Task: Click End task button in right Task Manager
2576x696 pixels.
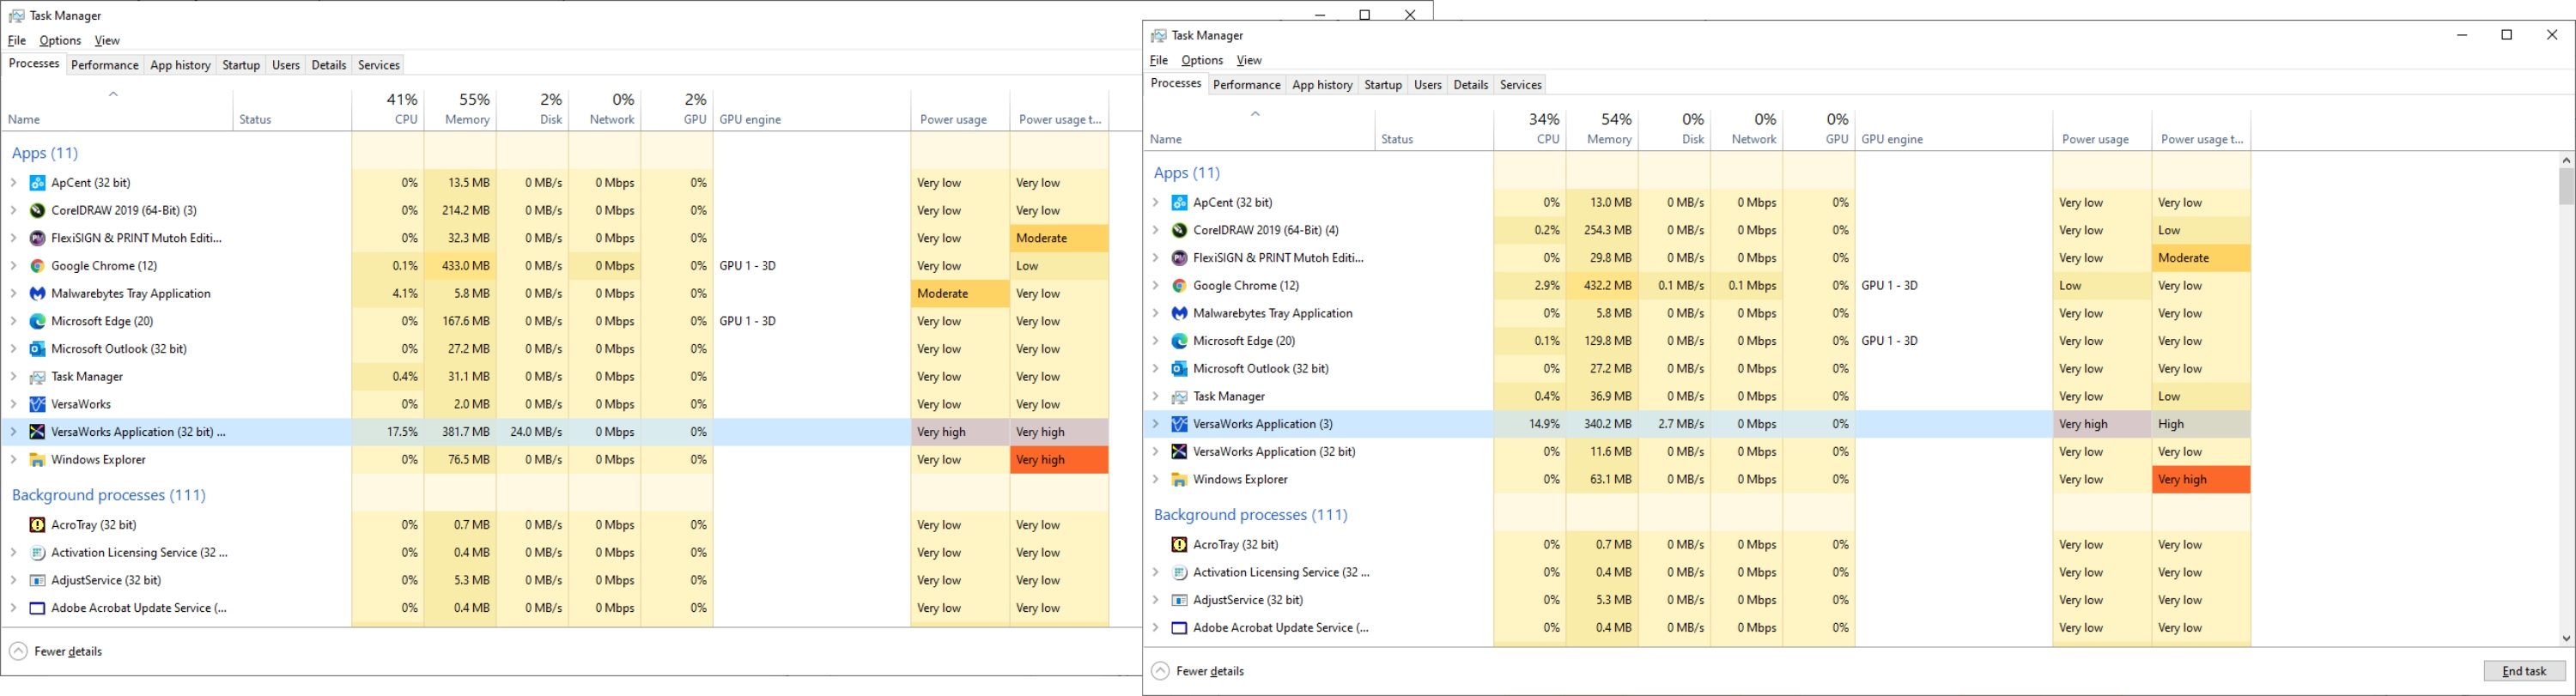Action: (2524, 671)
